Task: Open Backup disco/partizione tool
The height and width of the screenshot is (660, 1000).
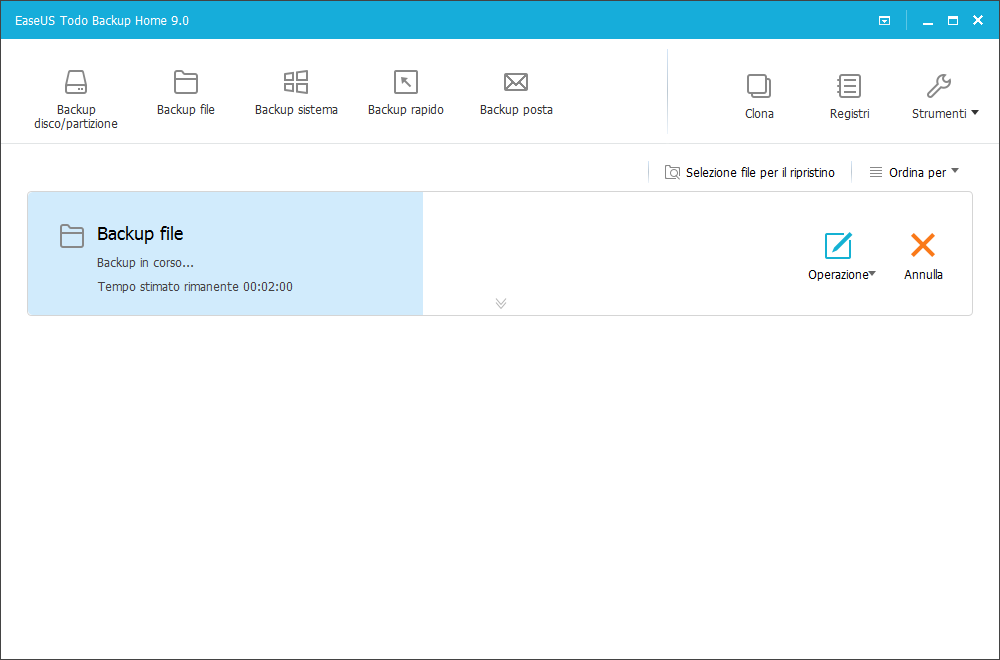Action: point(76,99)
